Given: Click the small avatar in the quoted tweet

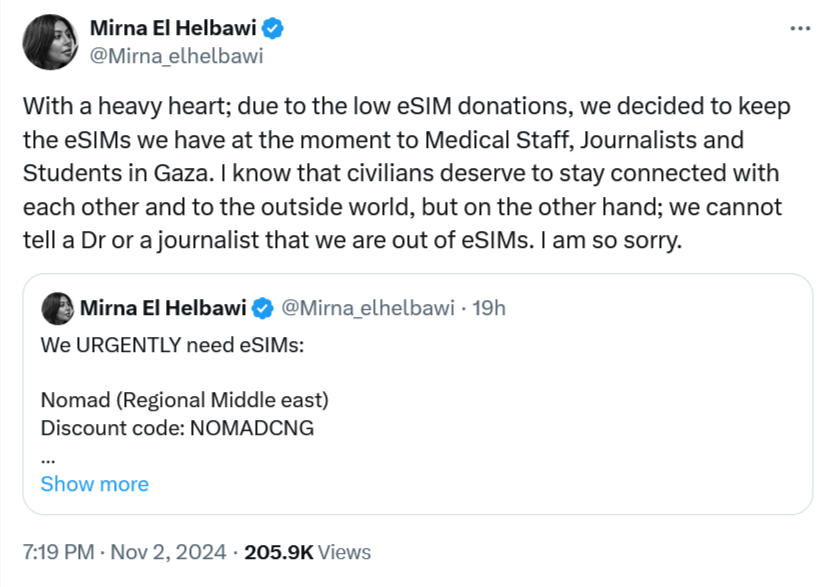Looking at the screenshot, I should 59,308.
